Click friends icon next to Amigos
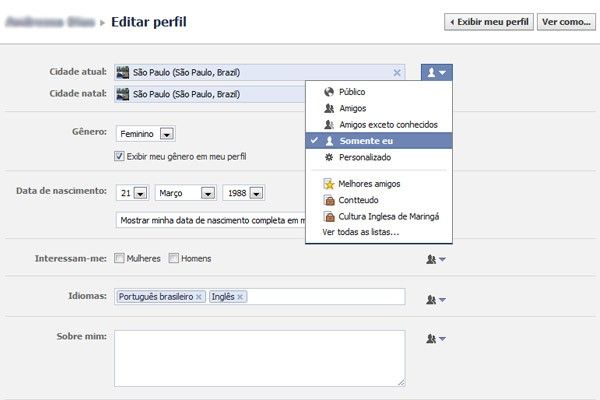The height and width of the screenshot is (400, 600). pos(329,108)
